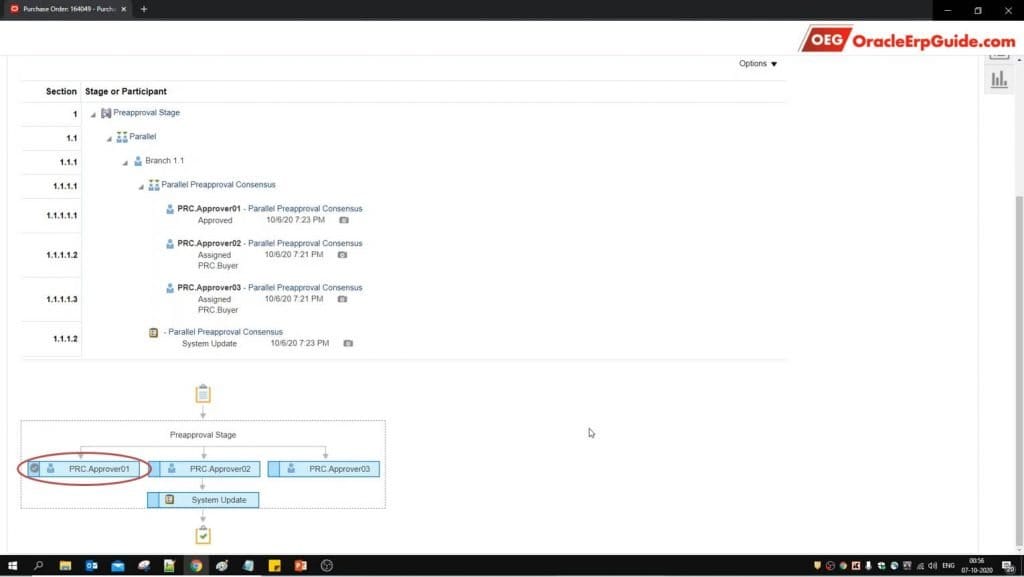Collapse the Parallel node arrow in row 1.1
Image resolution: width=1024 pixels, height=577 pixels.
coord(109,137)
